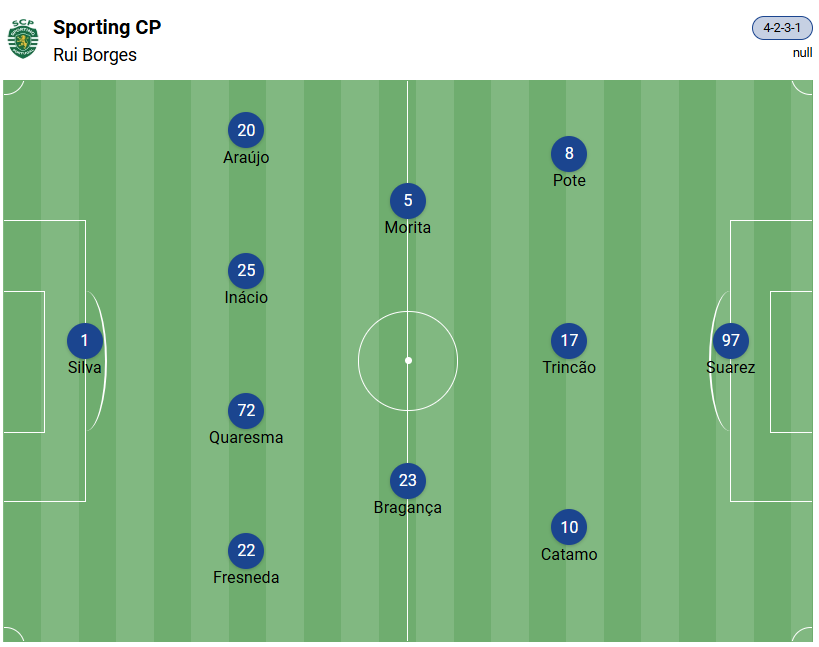This screenshot has width=819, height=647.
Task: Click Catamo's number 10 marker
Action: pyautogui.click(x=569, y=528)
